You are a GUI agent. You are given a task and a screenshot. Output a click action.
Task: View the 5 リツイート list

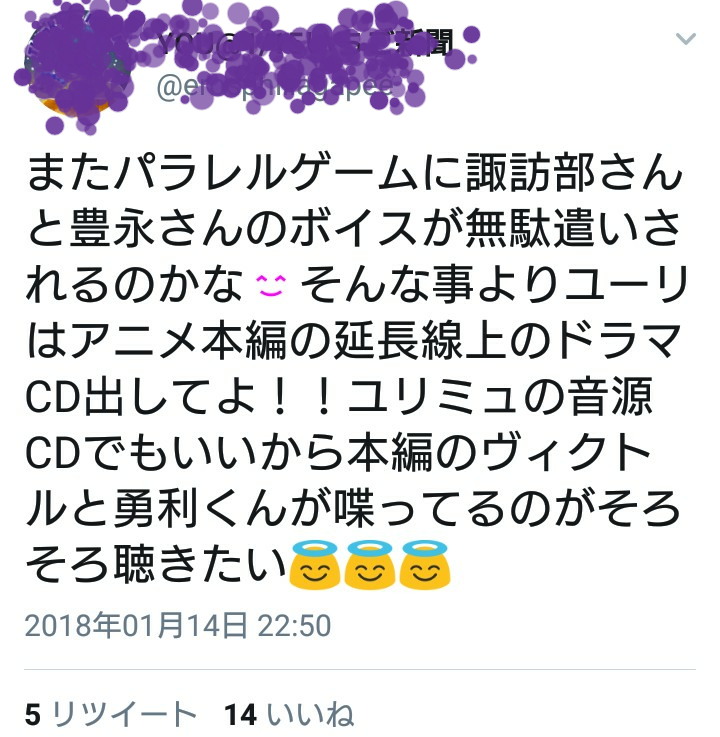pos(110,714)
